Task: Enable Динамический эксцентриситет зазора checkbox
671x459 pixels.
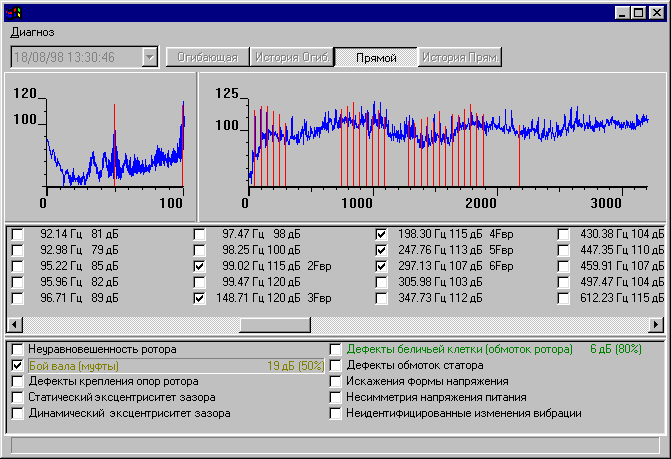Action: point(18,414)
